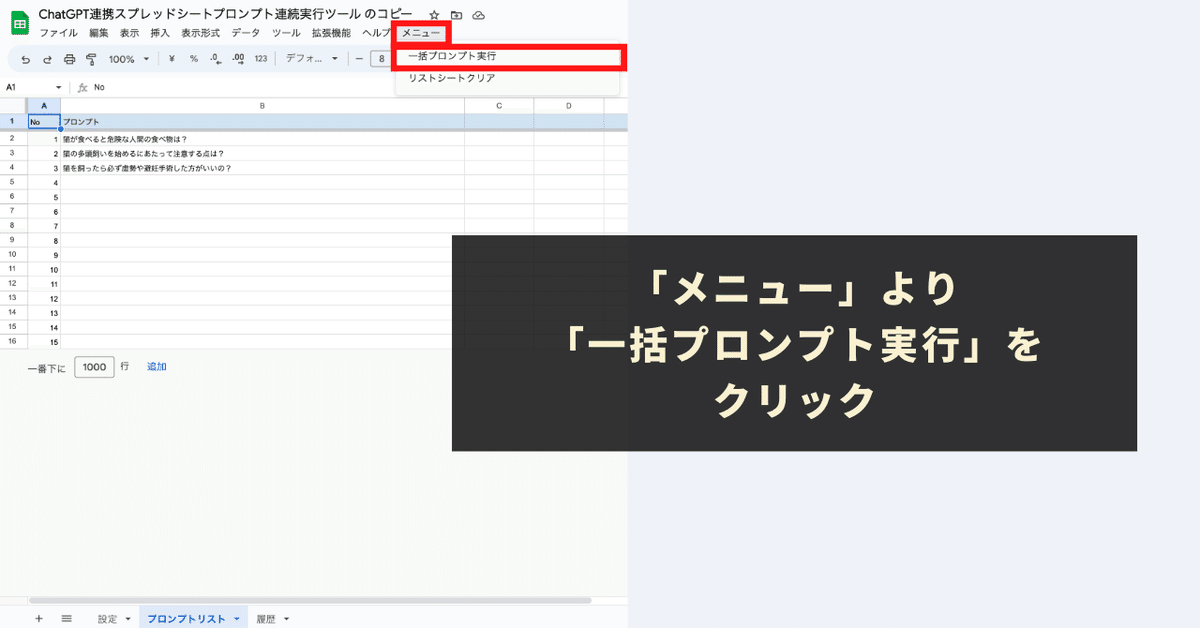Select column header D

click(569, 105)
